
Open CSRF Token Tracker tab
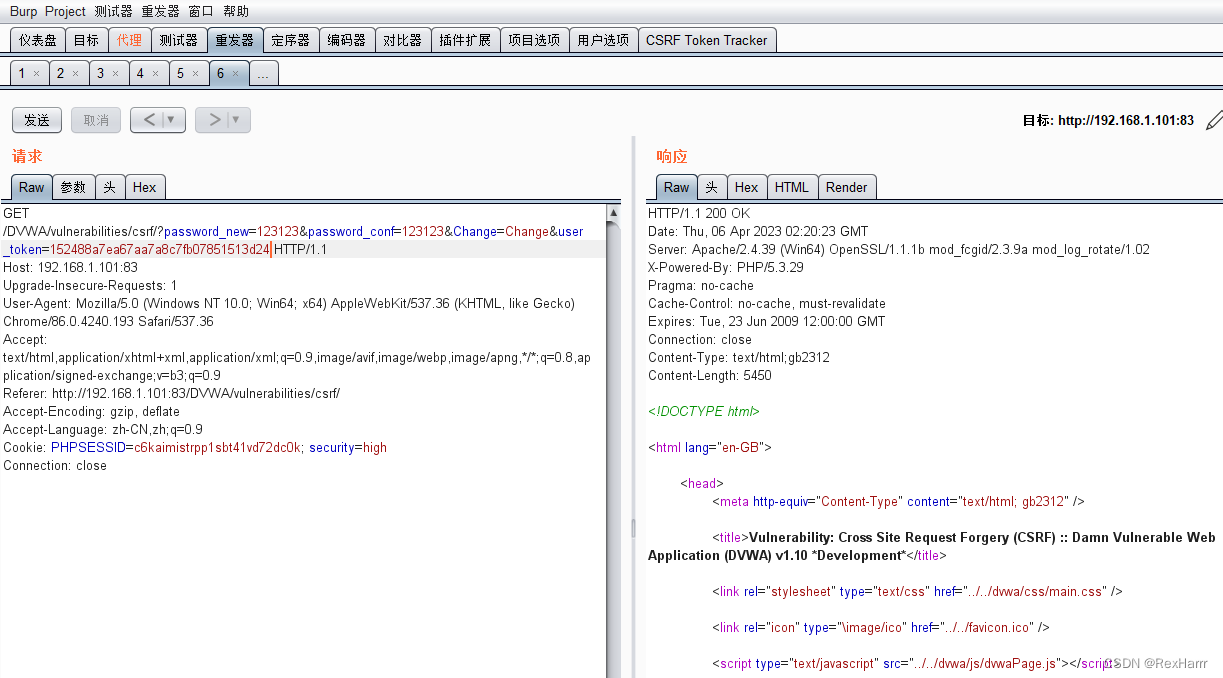707,40
